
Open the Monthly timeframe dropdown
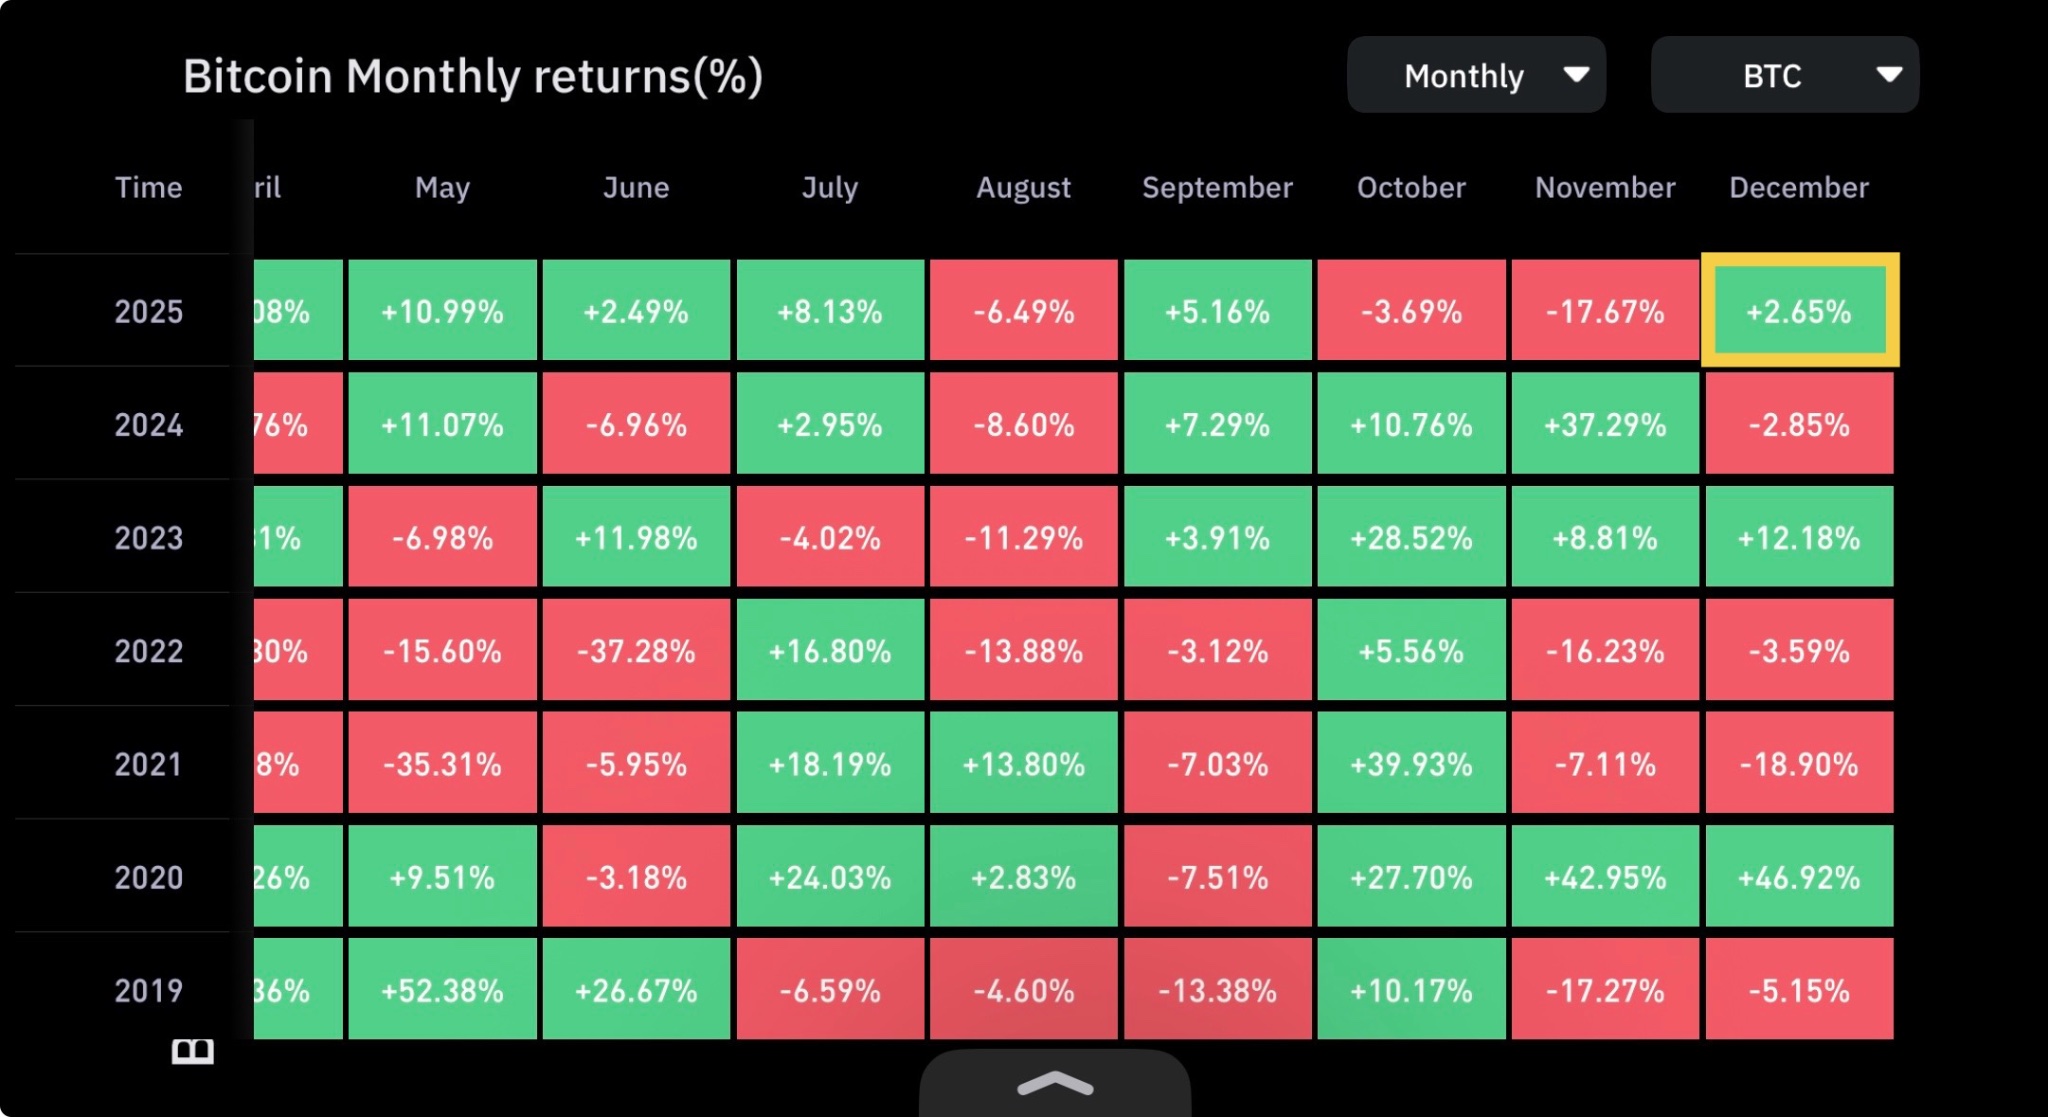1476,76
